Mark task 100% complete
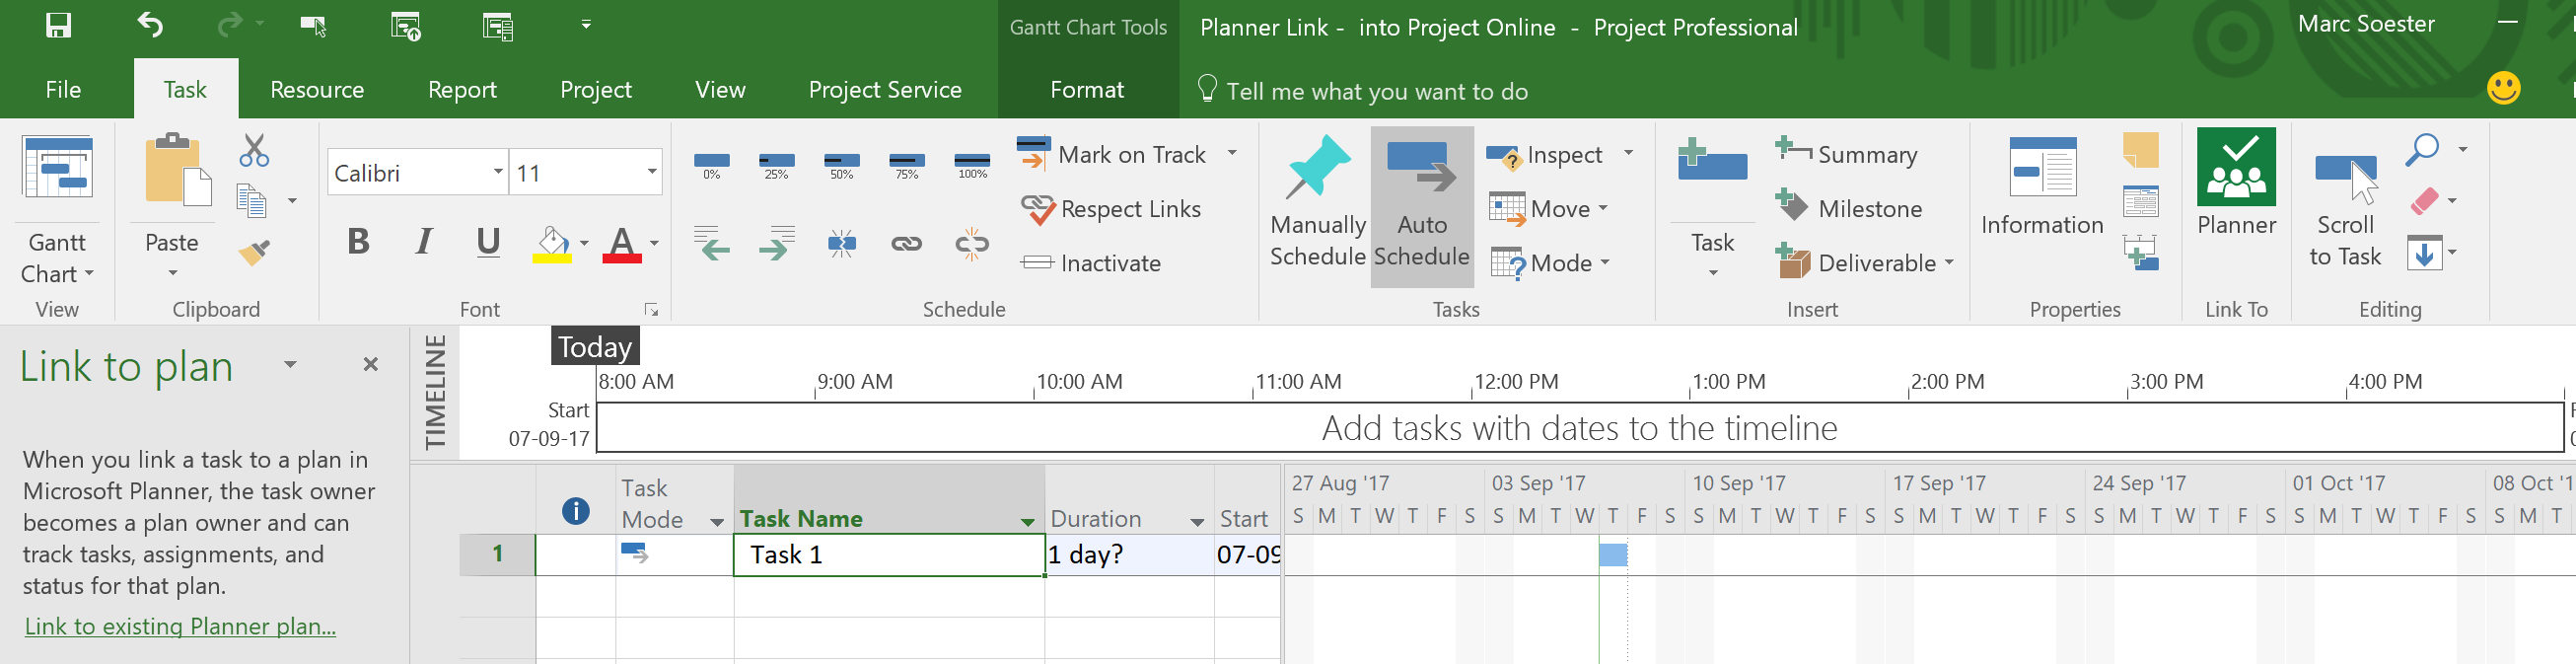The height and width of the screenshot is (664, 2576). 972,165
